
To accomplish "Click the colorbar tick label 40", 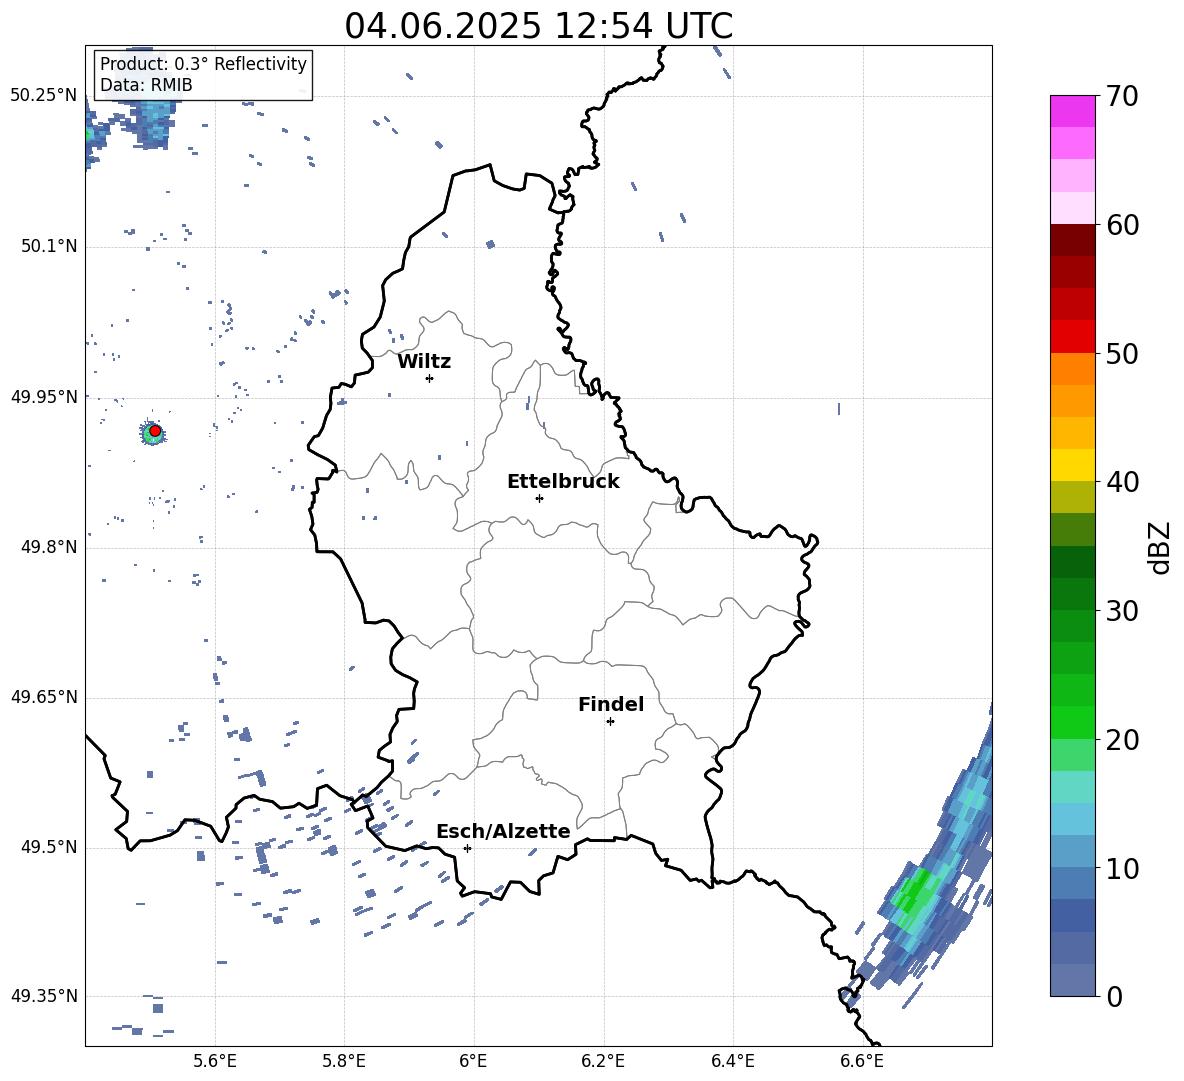I will pyautogui.click(x=1123, y=482).
